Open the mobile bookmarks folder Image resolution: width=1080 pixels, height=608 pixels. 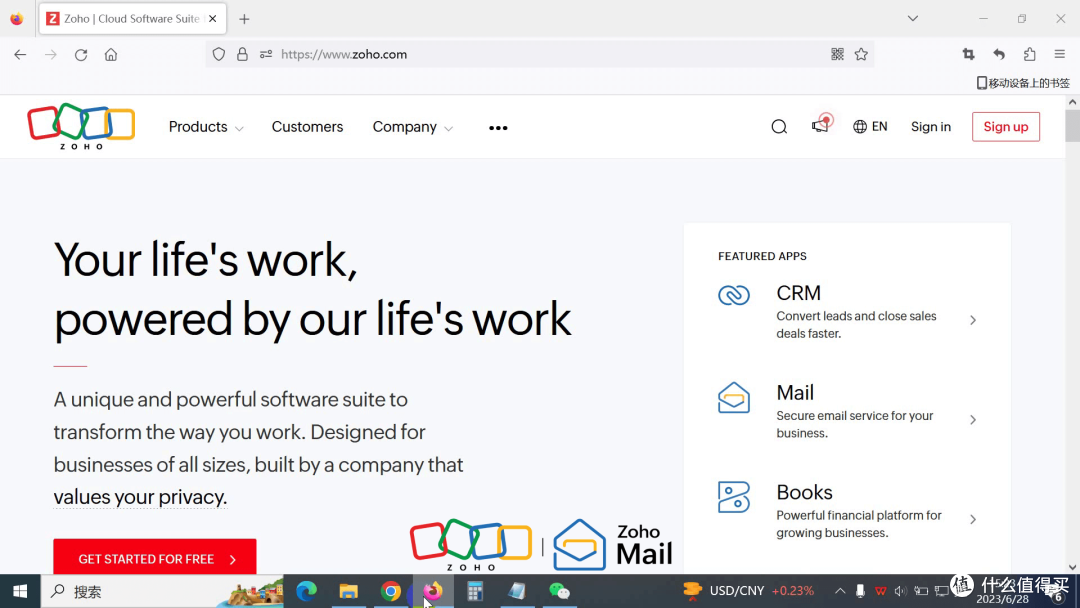(1023, 83)
